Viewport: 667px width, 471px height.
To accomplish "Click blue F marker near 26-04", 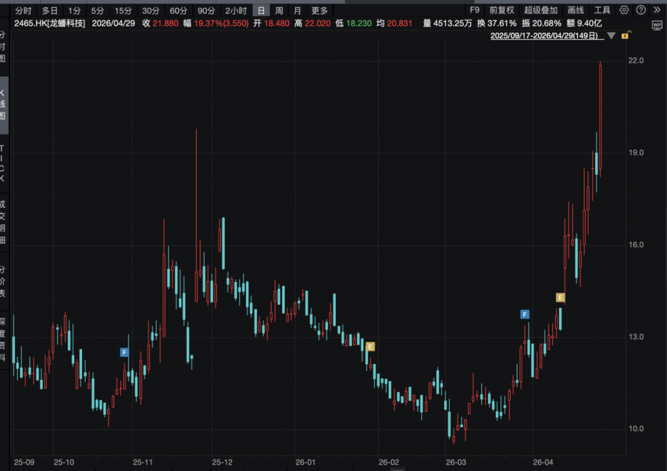I will [x=524, y=314].
